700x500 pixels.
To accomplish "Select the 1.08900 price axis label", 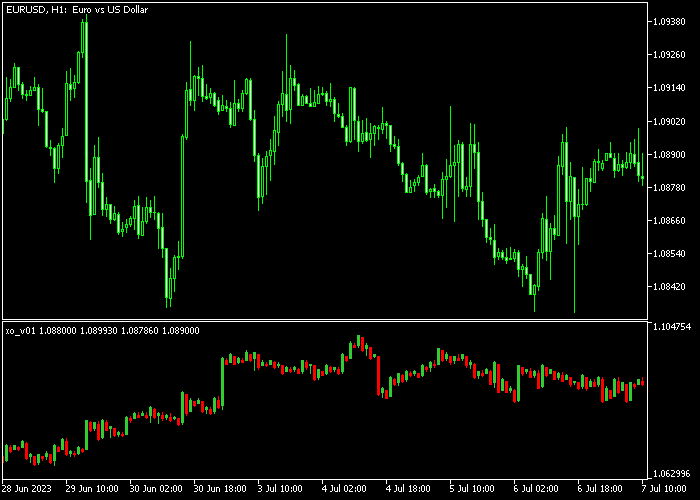I will tap(669, 154).
